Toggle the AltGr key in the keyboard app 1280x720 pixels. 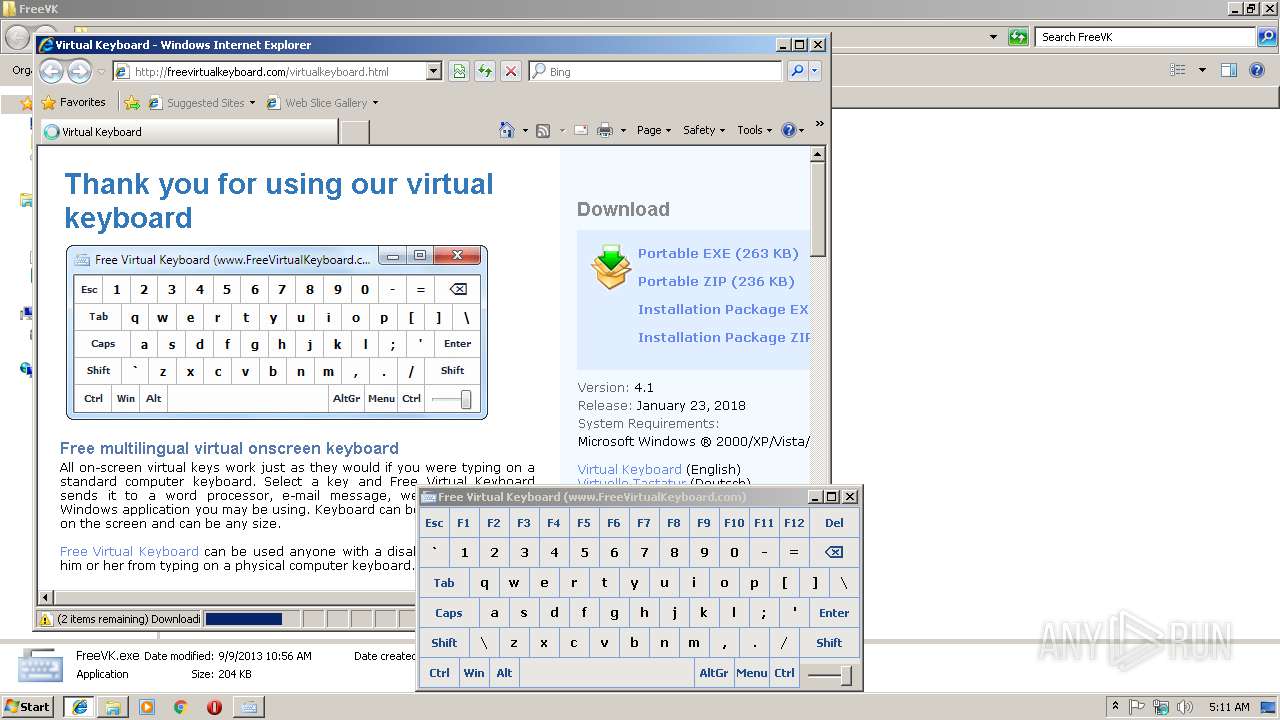[x=714, y=673]
